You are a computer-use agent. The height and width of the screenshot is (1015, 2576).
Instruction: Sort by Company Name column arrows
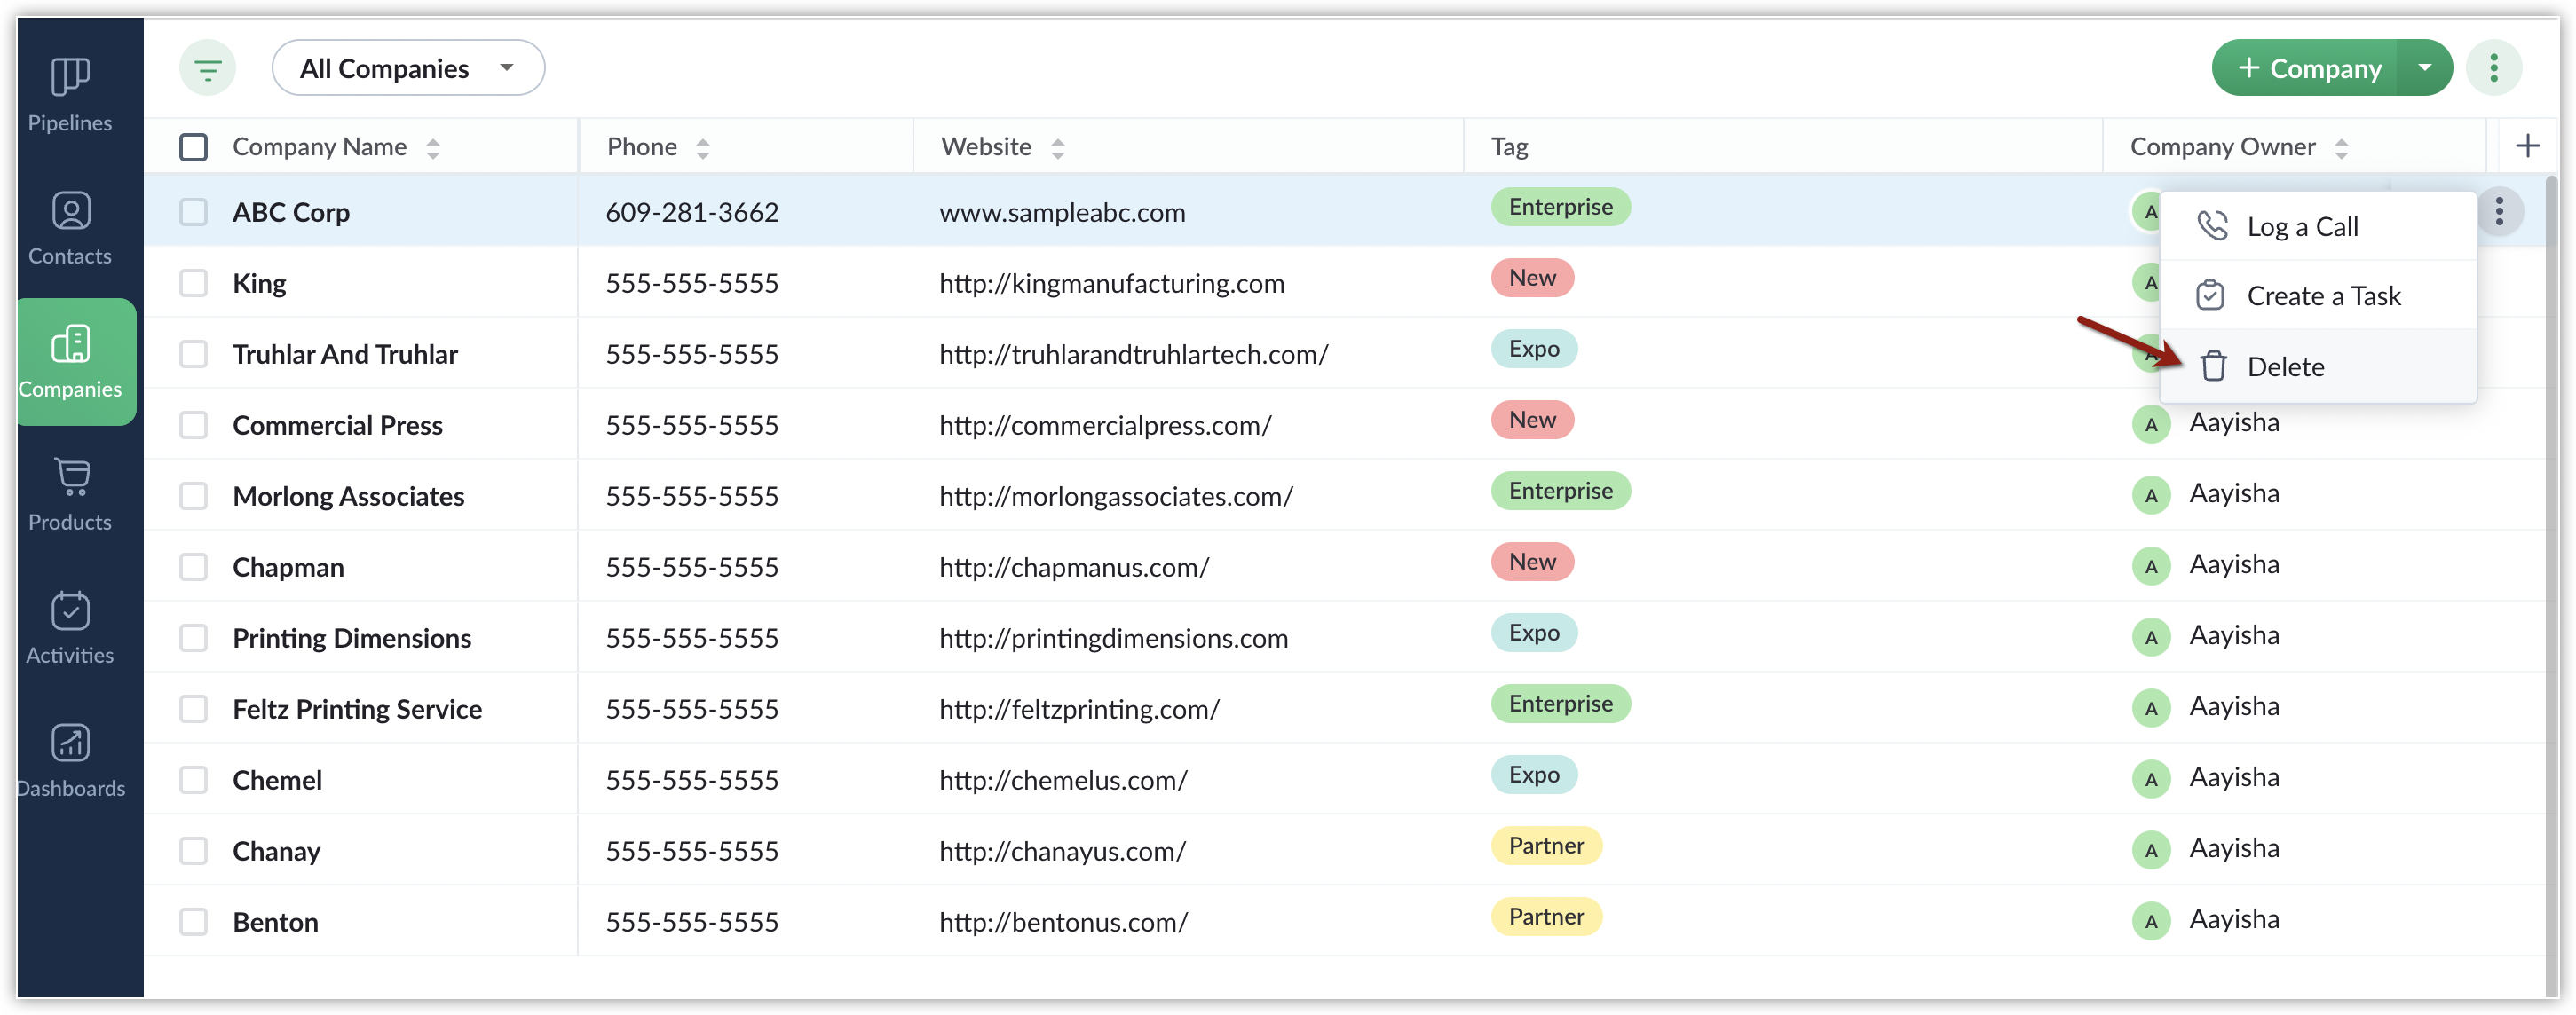click(433, 148)
